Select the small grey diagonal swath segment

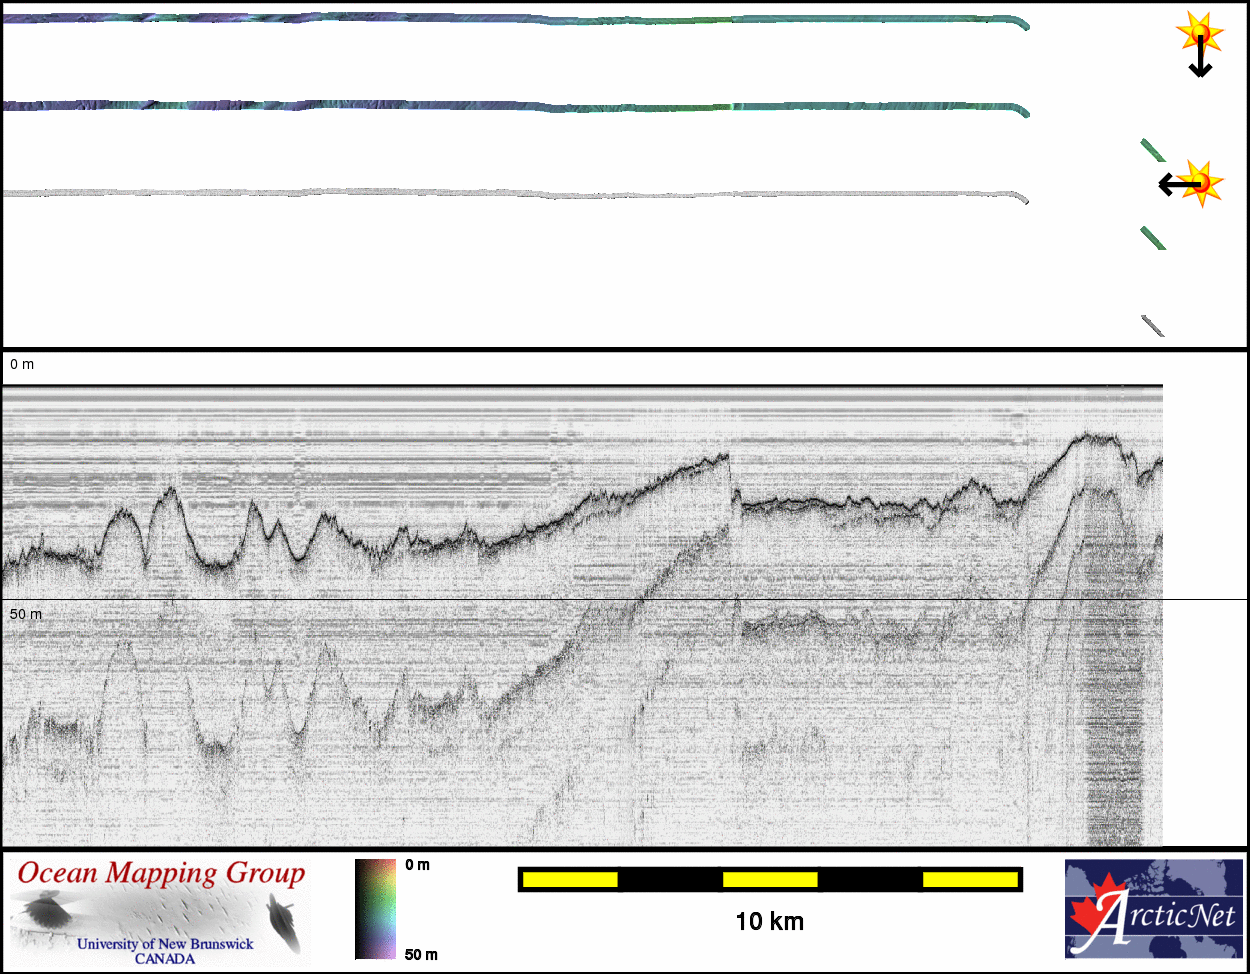tap(1153, 325)
